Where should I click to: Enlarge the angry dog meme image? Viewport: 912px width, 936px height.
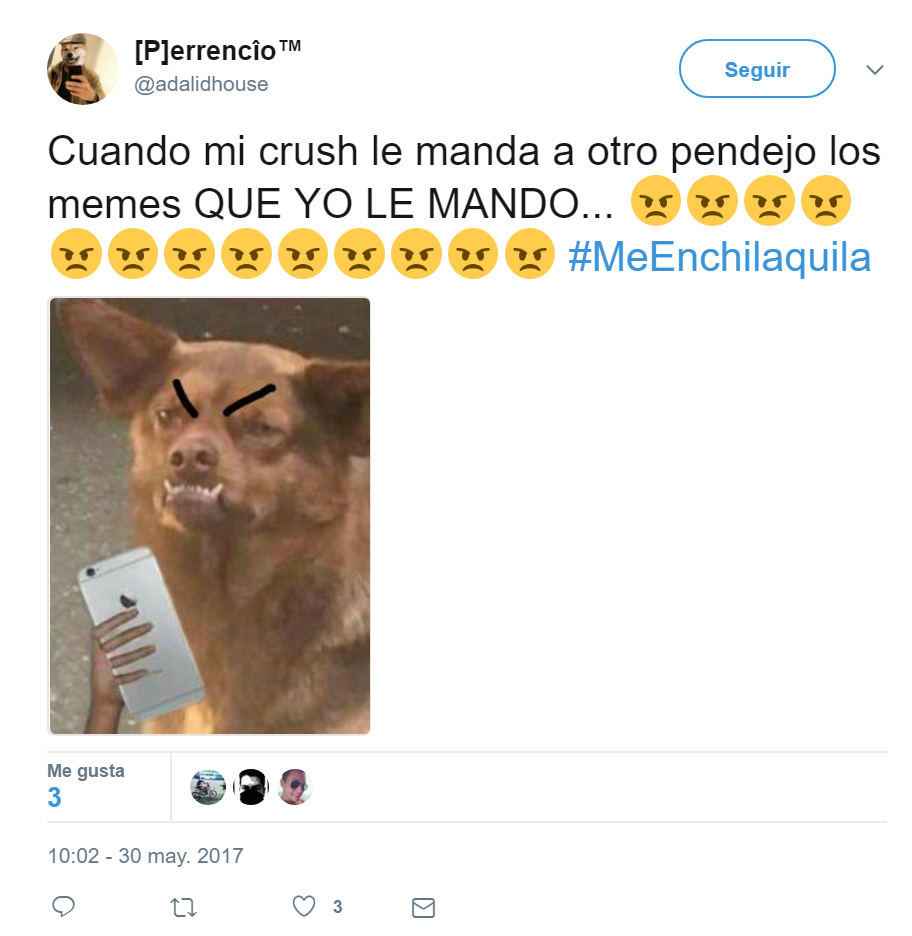(x=209, y=516)
